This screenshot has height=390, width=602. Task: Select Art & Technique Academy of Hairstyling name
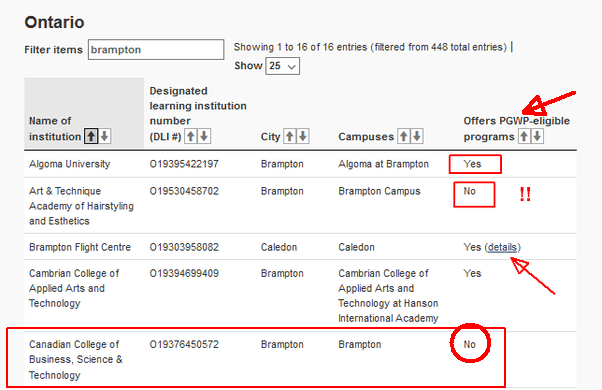81,206
